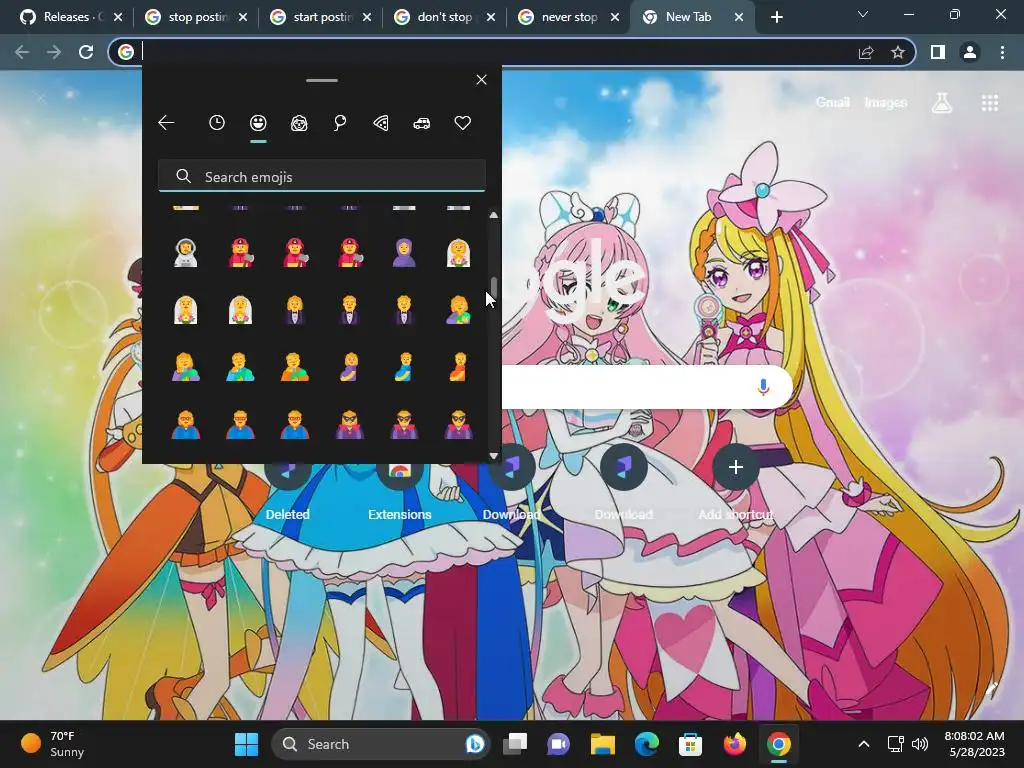The image size is (1024, 768).
Task: Launch Microsoft Edge from the taskbar
Action: click(647, 744)
